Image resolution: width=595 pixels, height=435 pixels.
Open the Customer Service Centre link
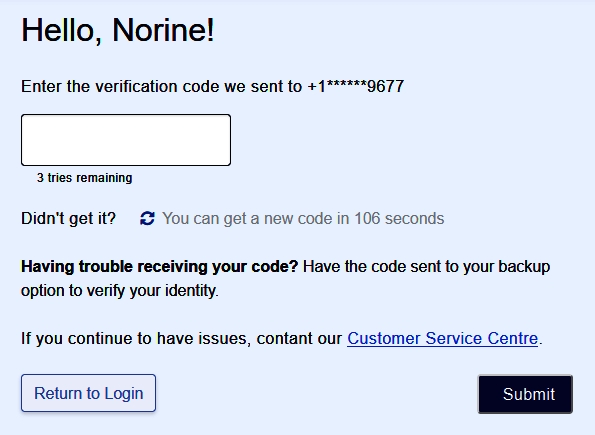coord(442,338)
